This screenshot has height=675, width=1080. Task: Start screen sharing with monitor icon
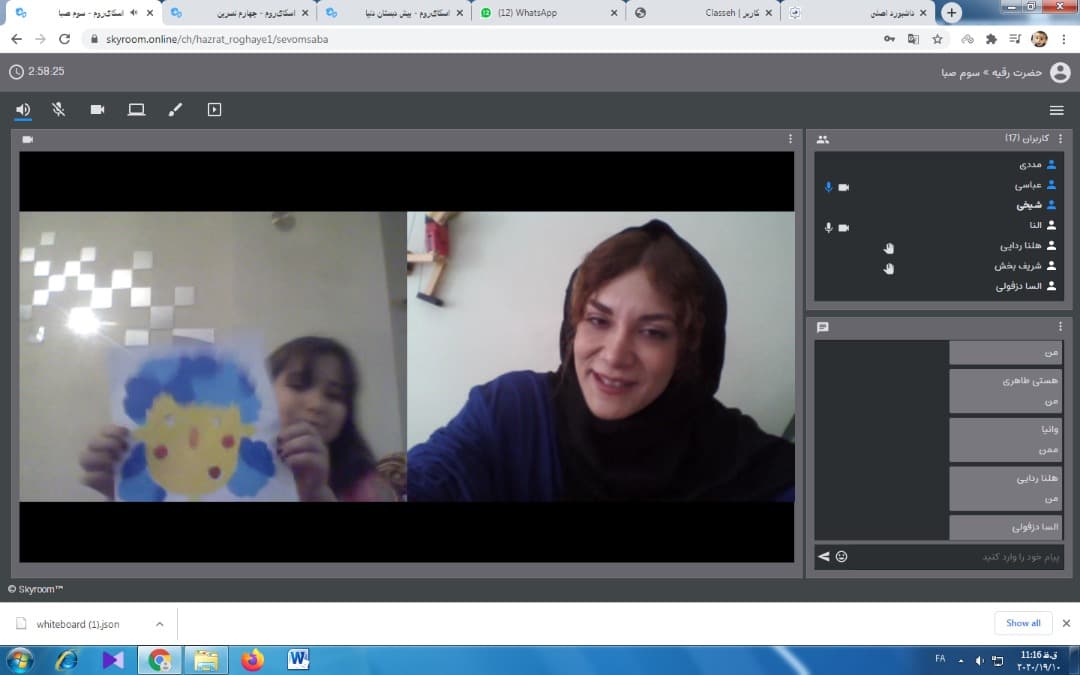click(136, 110)
